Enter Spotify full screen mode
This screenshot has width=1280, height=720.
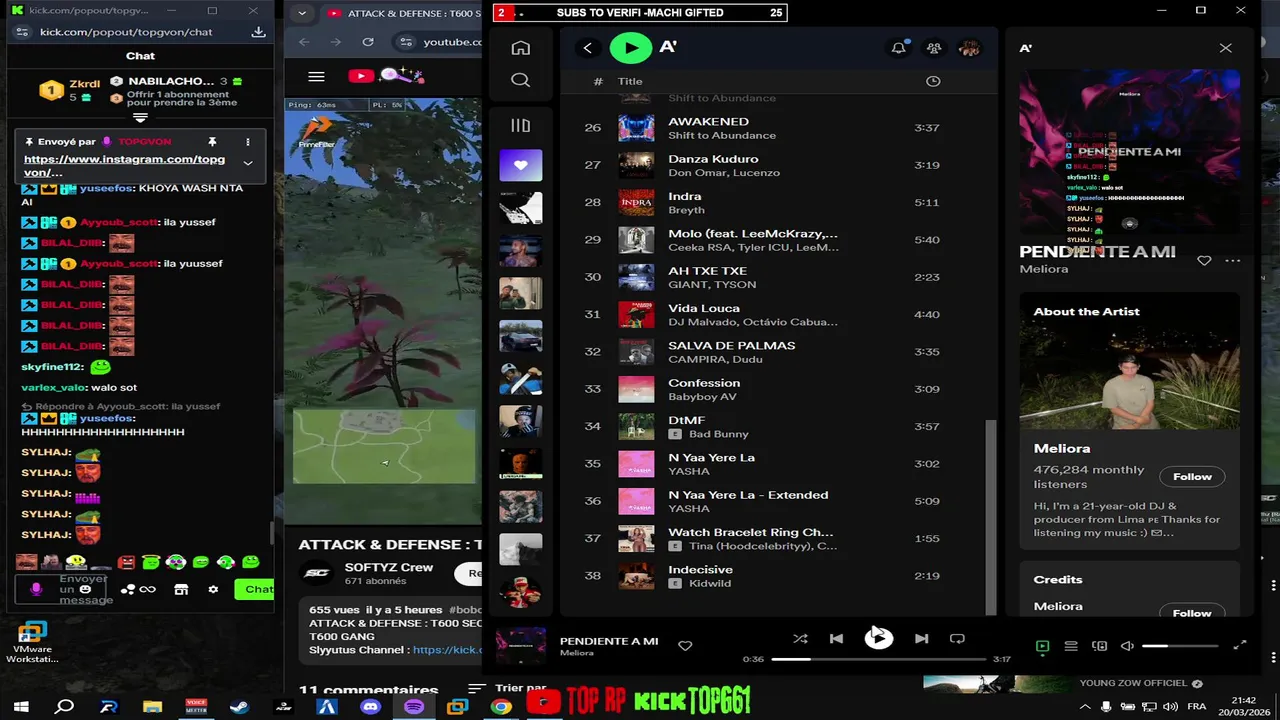[x=1240, y=646]
